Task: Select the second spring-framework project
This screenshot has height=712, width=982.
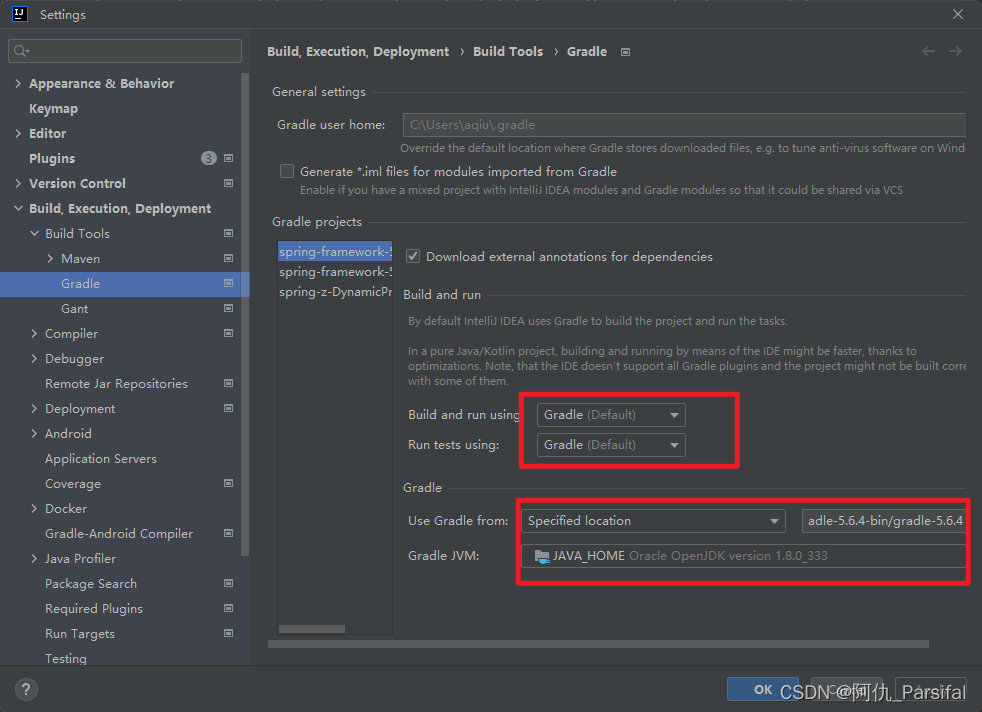Action: coord(335,271)
